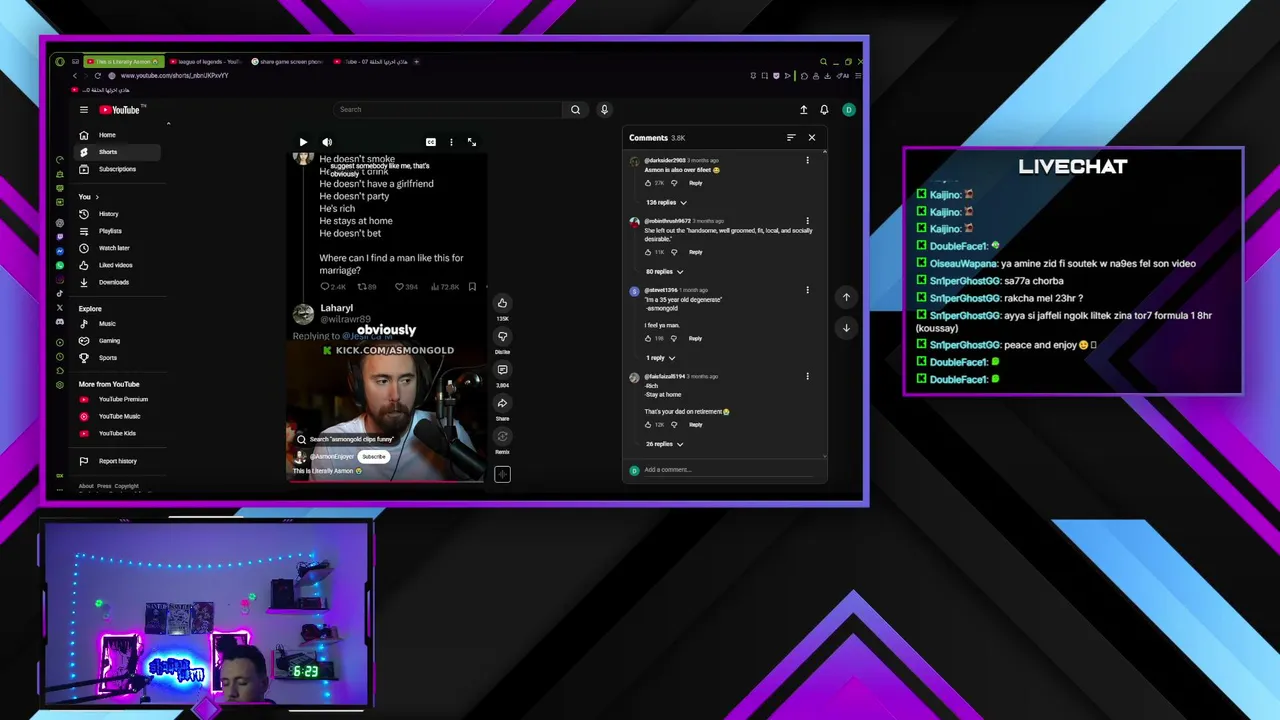Image resolution: width=1280 pixels, height=720 pixels.
Task: Open the notifications bell
Action: click(824, 110)
